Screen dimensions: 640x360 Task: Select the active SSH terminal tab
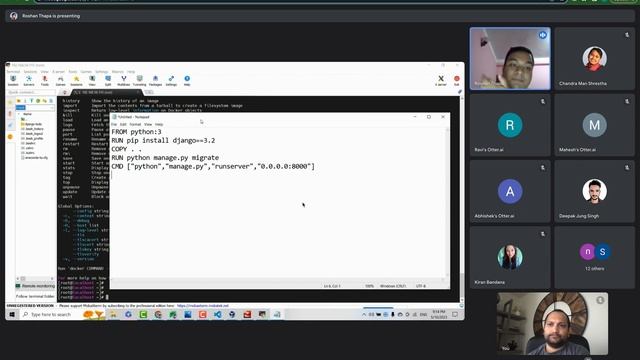(107, 92)
